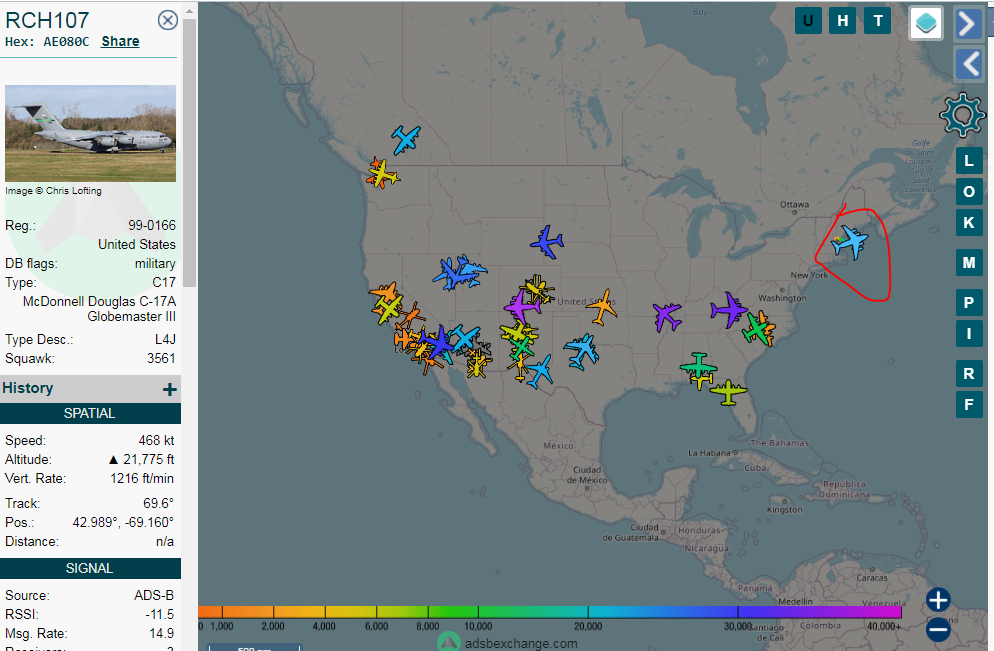Click the speed value 468 kt
This screenshot has height=651, width=994.
(156, 441)
